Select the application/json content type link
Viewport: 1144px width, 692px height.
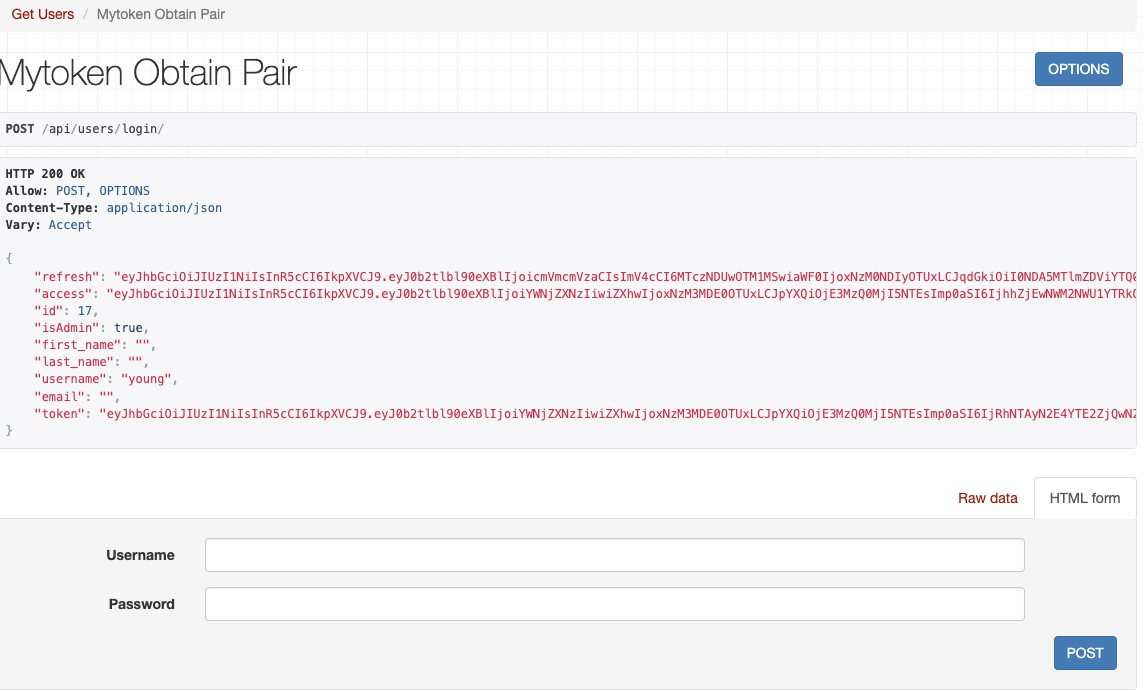point(163,207)
